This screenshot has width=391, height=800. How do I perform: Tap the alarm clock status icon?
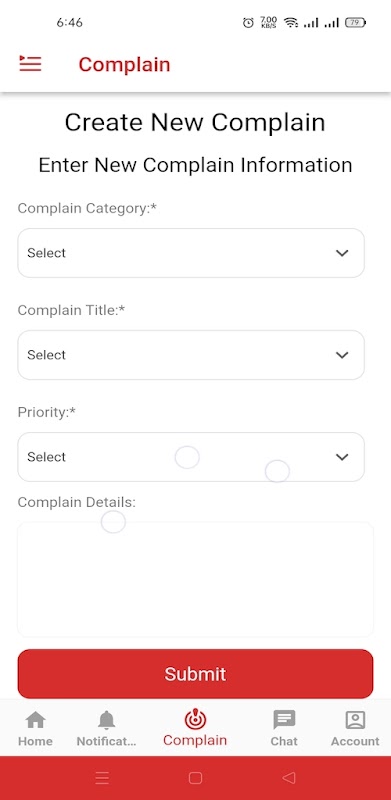248,22
